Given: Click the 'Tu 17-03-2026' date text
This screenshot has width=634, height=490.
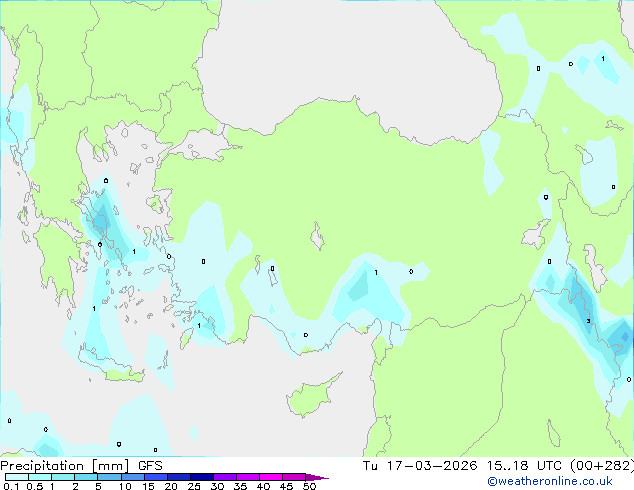Looking at the screenshot, I should click(420, 466).
